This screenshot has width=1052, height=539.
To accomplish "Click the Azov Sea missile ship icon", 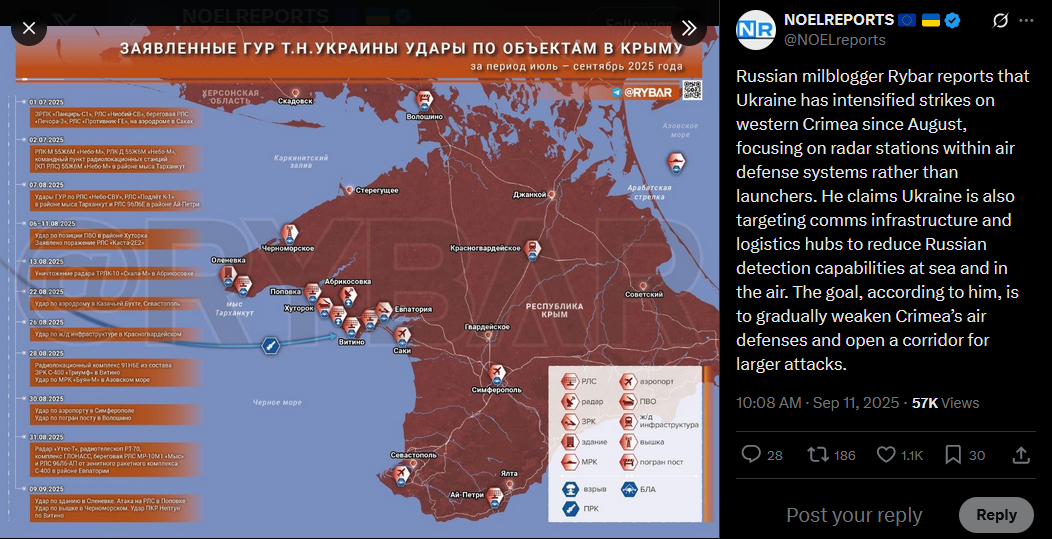I will tap(676, 164).
